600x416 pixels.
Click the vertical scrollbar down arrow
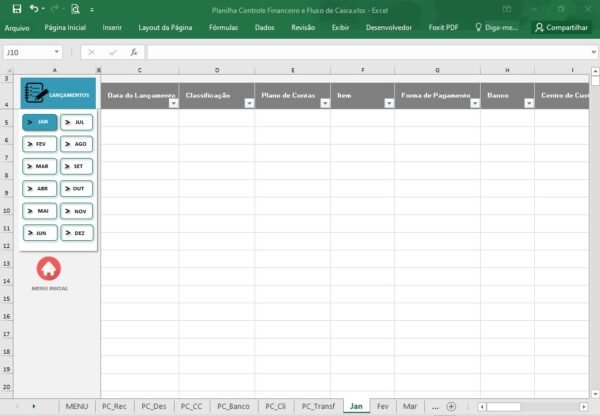coord(595,394)
